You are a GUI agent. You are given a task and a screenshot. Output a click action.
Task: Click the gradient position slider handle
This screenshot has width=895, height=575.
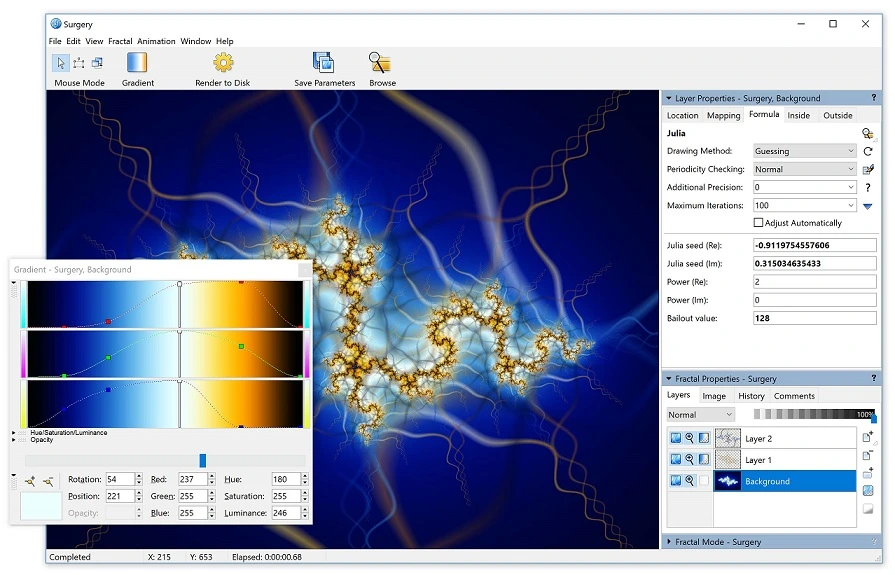pyautogui.click(x=203, y=460)
